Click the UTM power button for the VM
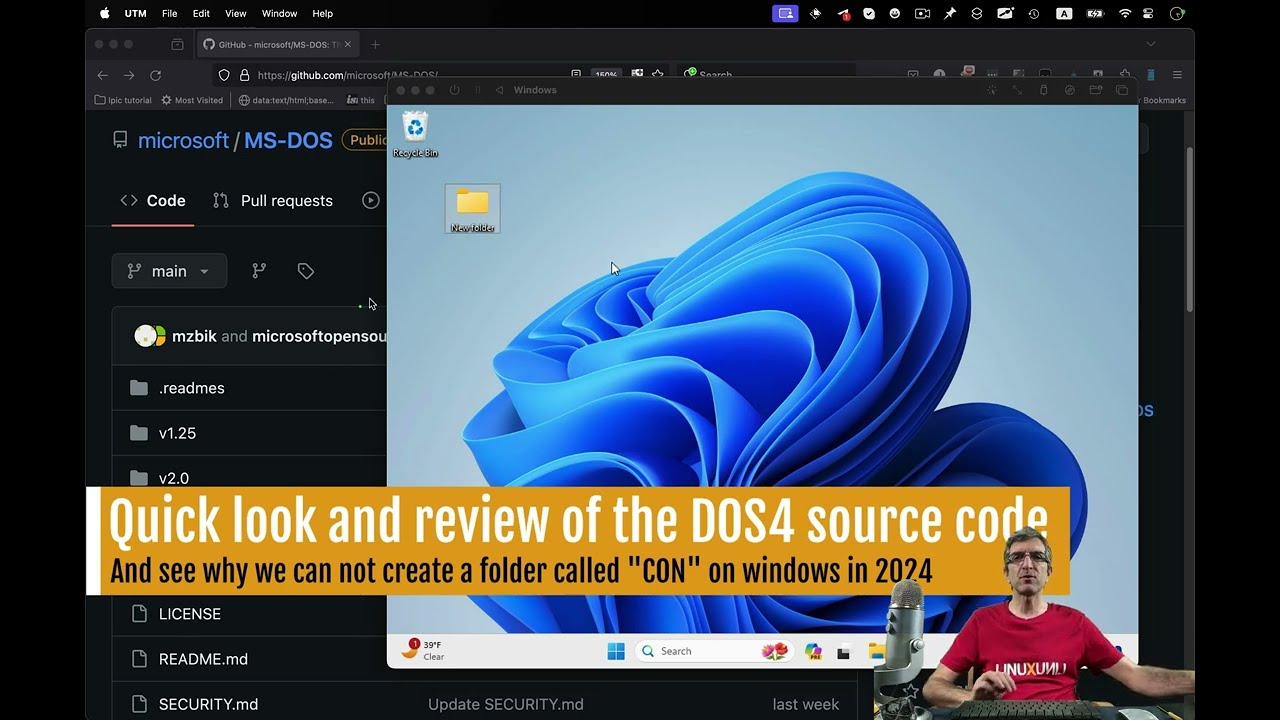 454,90
